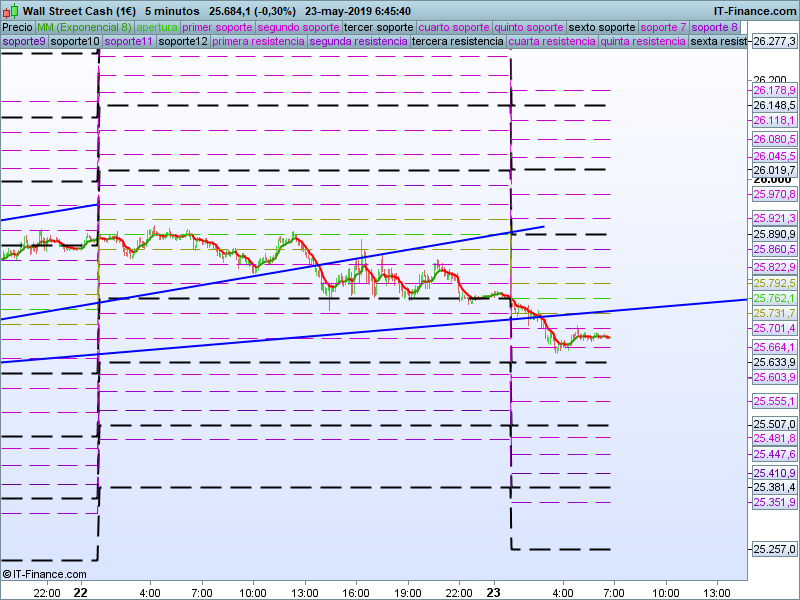Click the 5 minutos timeframe text
800x600 pixels.
tap(172, 11)
